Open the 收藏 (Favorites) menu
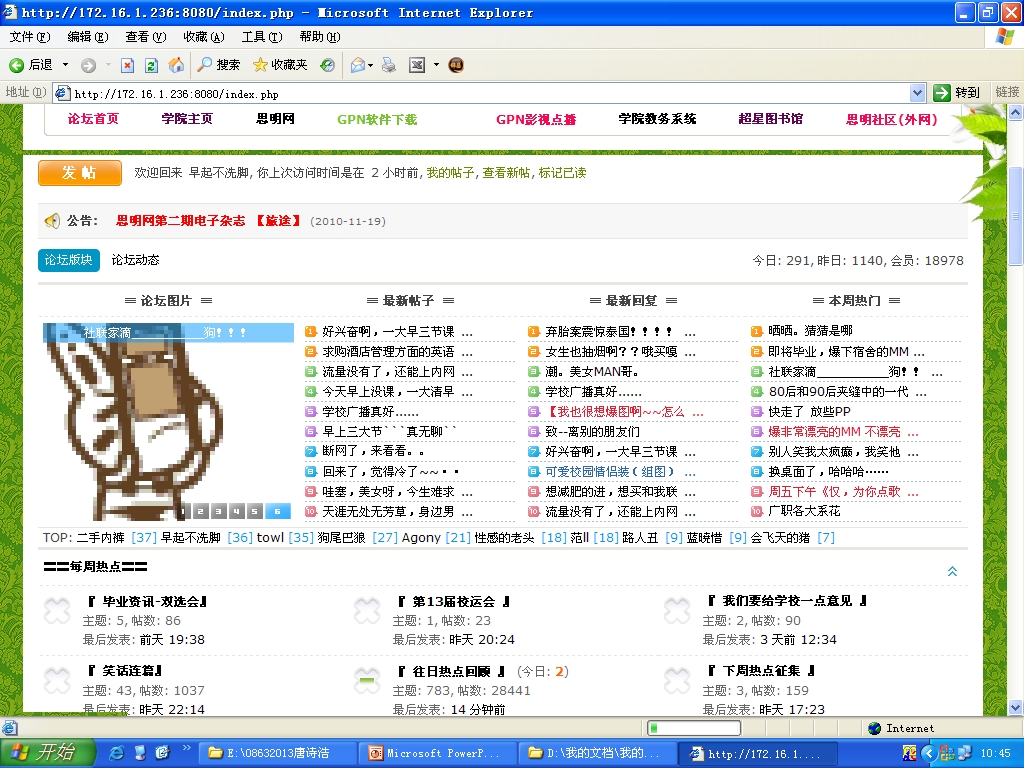 (204, 37)
